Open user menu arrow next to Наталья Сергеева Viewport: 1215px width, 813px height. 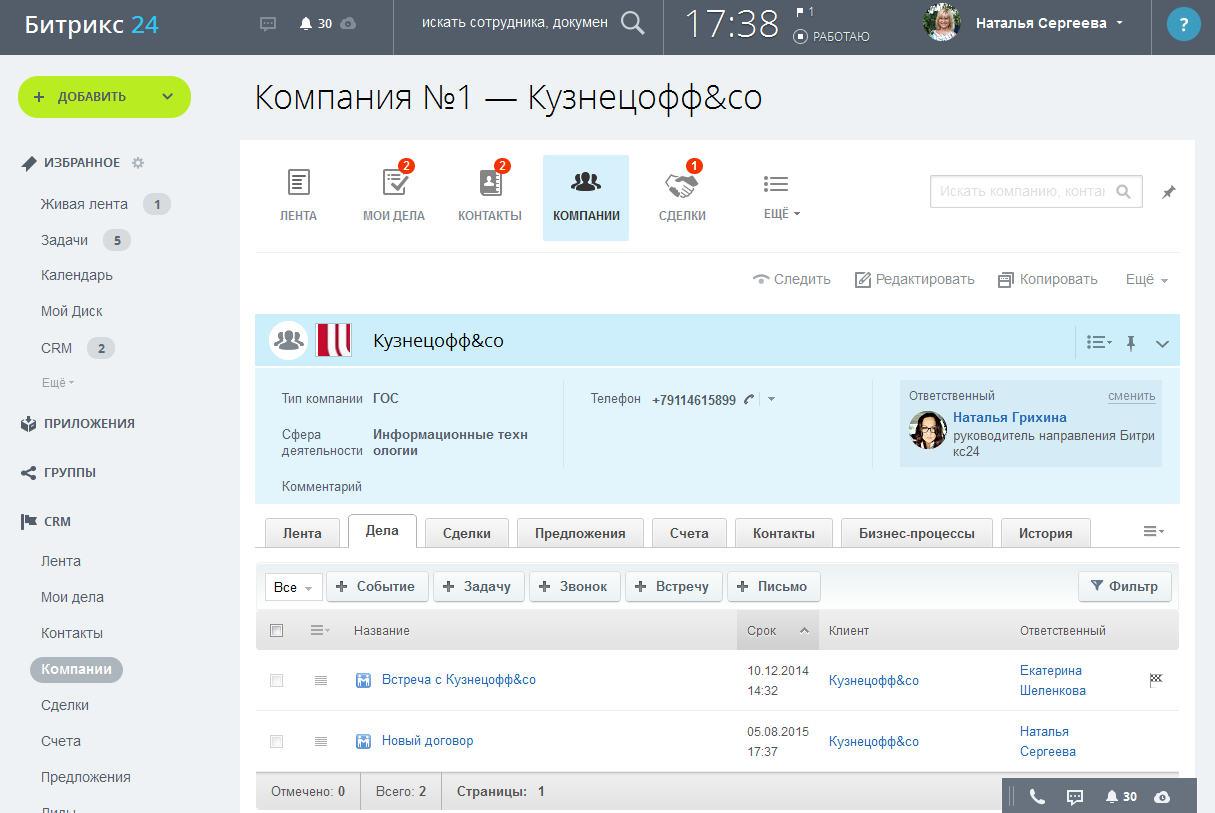[x=1119, y=23]
